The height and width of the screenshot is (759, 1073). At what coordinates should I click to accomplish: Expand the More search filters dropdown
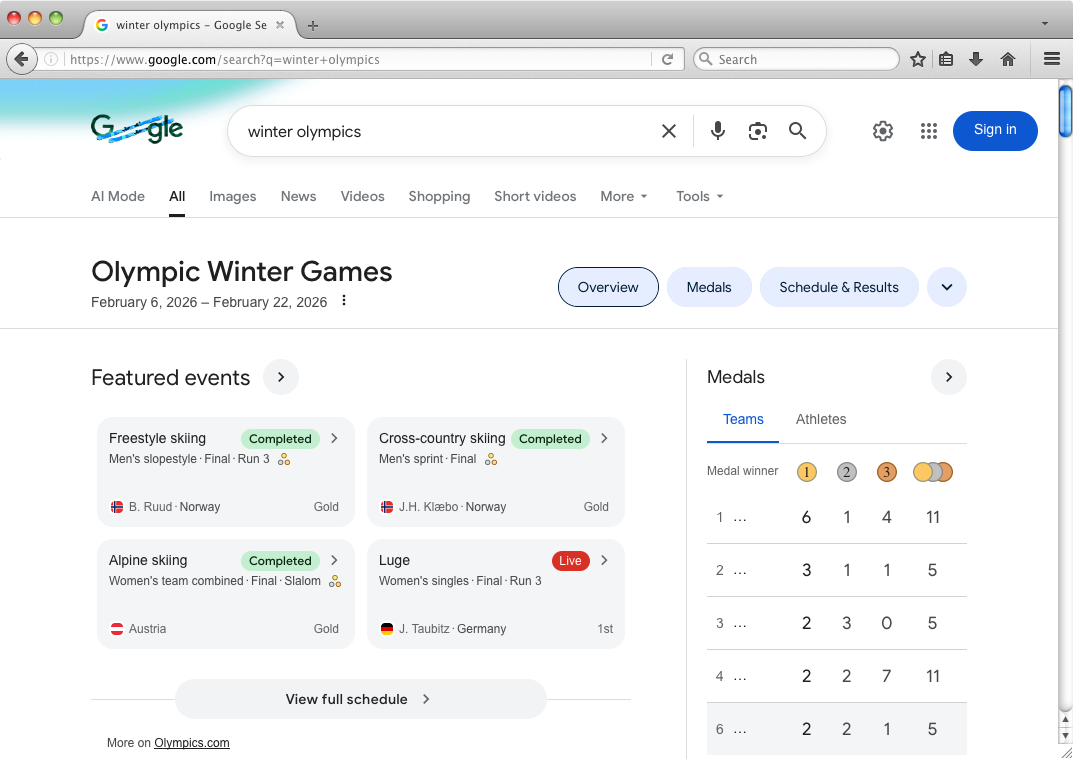click(x=623, y=196)
